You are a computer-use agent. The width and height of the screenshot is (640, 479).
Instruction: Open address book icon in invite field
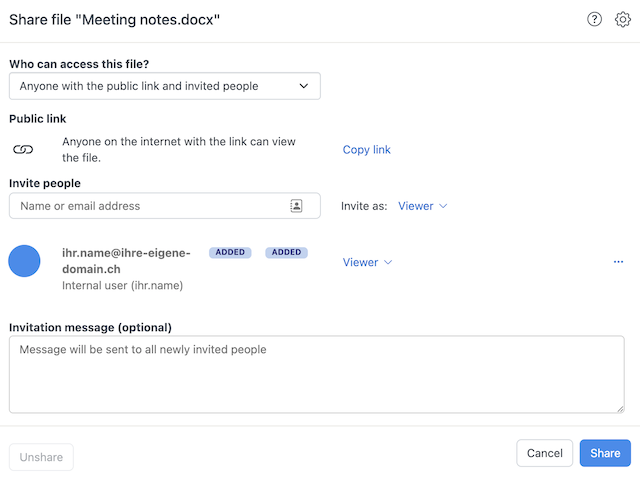pos(296,206)
